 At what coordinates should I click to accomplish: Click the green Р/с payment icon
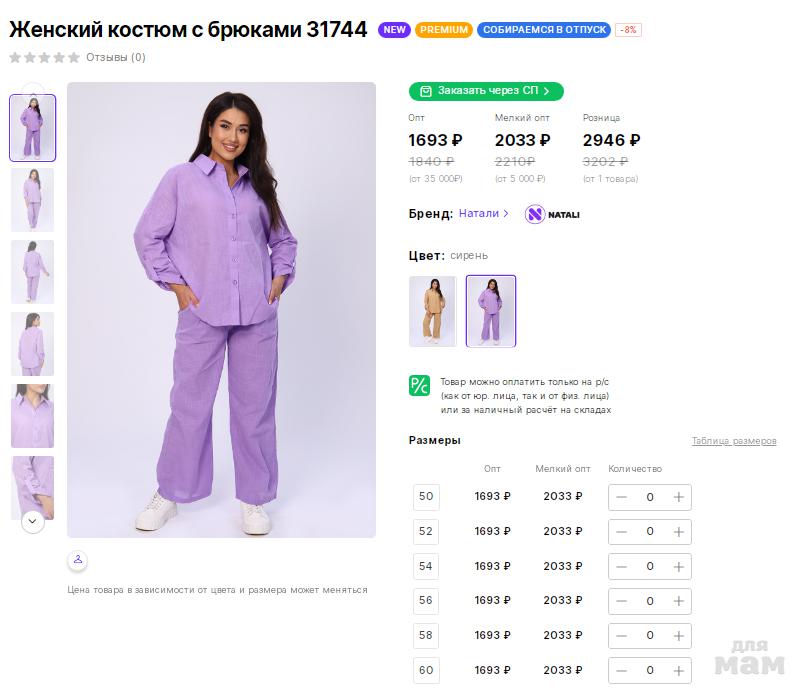(419, 386)
